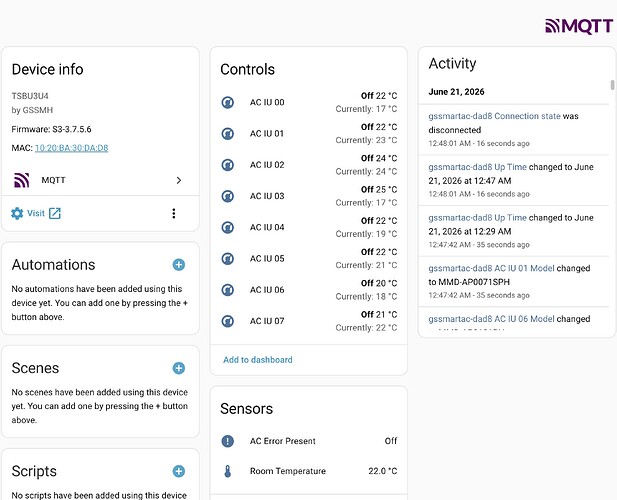Viewport: 617px width, 500px height.
Task: Expand the MQTT integration chevron
Action: click(179, 180)
